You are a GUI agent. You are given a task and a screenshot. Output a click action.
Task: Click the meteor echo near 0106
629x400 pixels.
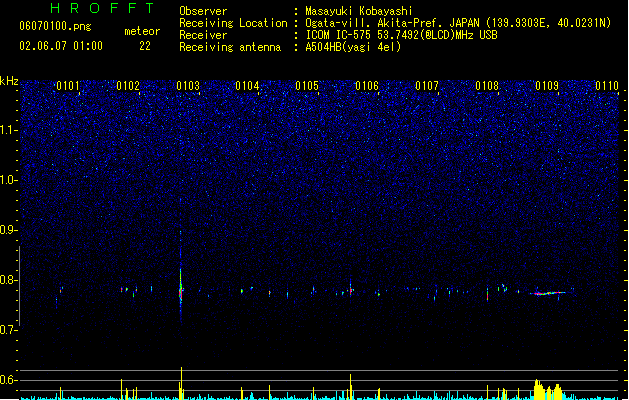pos(351,290)
